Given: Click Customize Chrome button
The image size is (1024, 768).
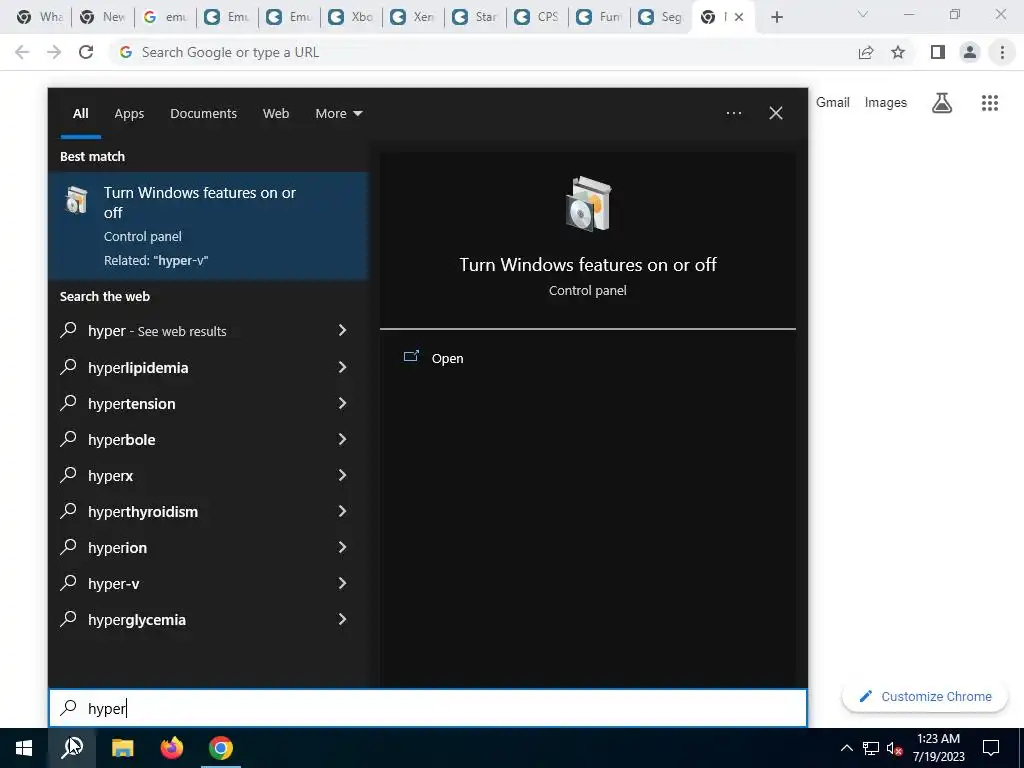Looking at the screenshot, I should 925,696.
